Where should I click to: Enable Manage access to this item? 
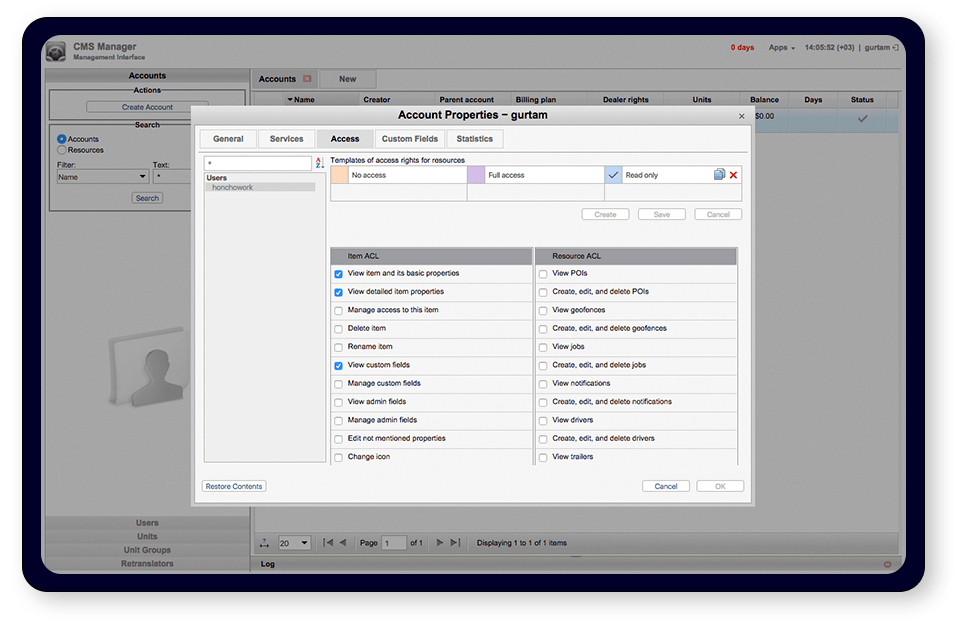(339, 310)
